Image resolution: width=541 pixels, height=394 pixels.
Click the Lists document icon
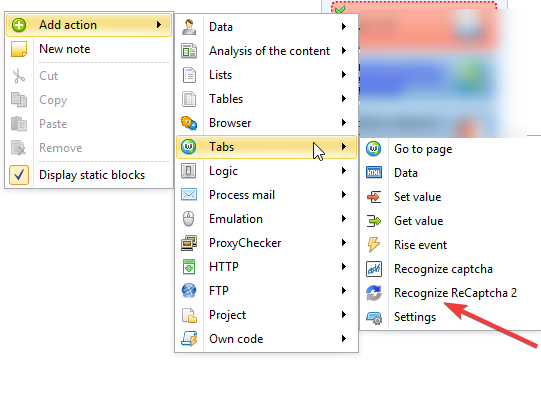point(189,75)
